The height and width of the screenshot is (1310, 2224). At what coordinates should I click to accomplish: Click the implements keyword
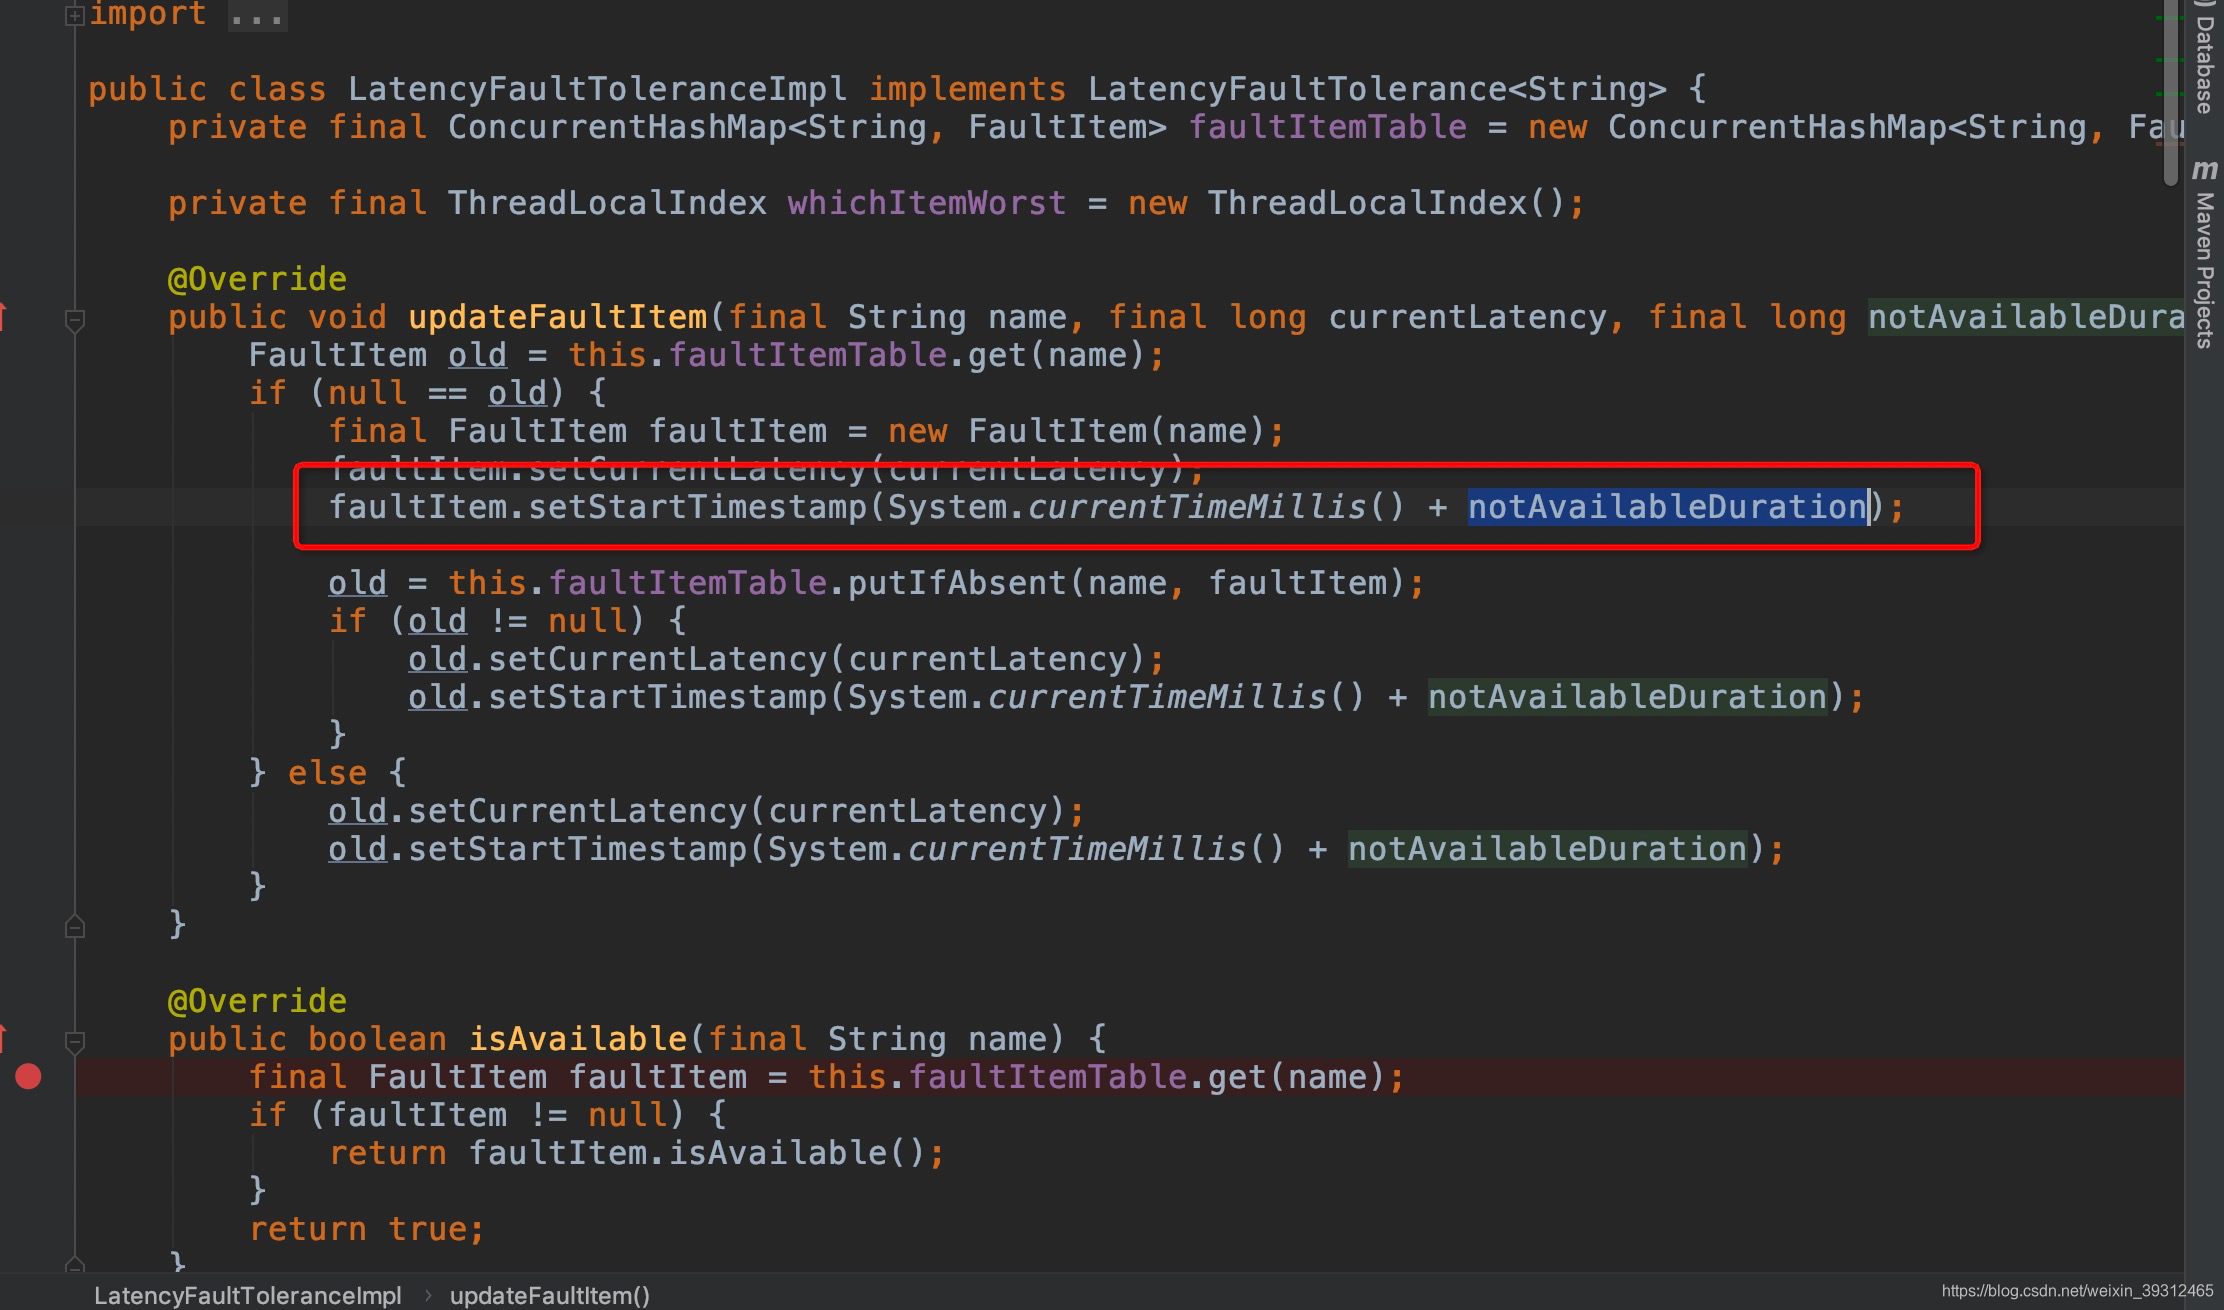pos(967,89)
